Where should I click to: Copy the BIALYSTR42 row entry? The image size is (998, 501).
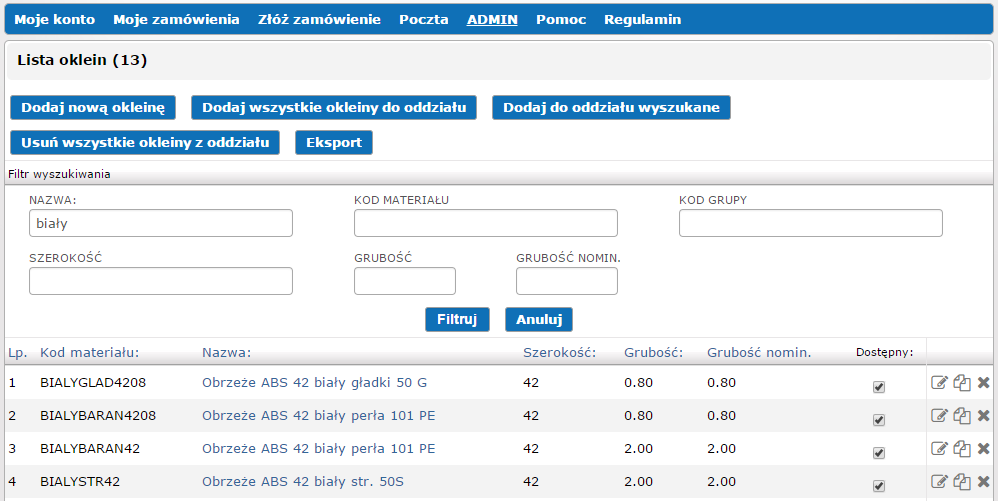click(962, 482)
